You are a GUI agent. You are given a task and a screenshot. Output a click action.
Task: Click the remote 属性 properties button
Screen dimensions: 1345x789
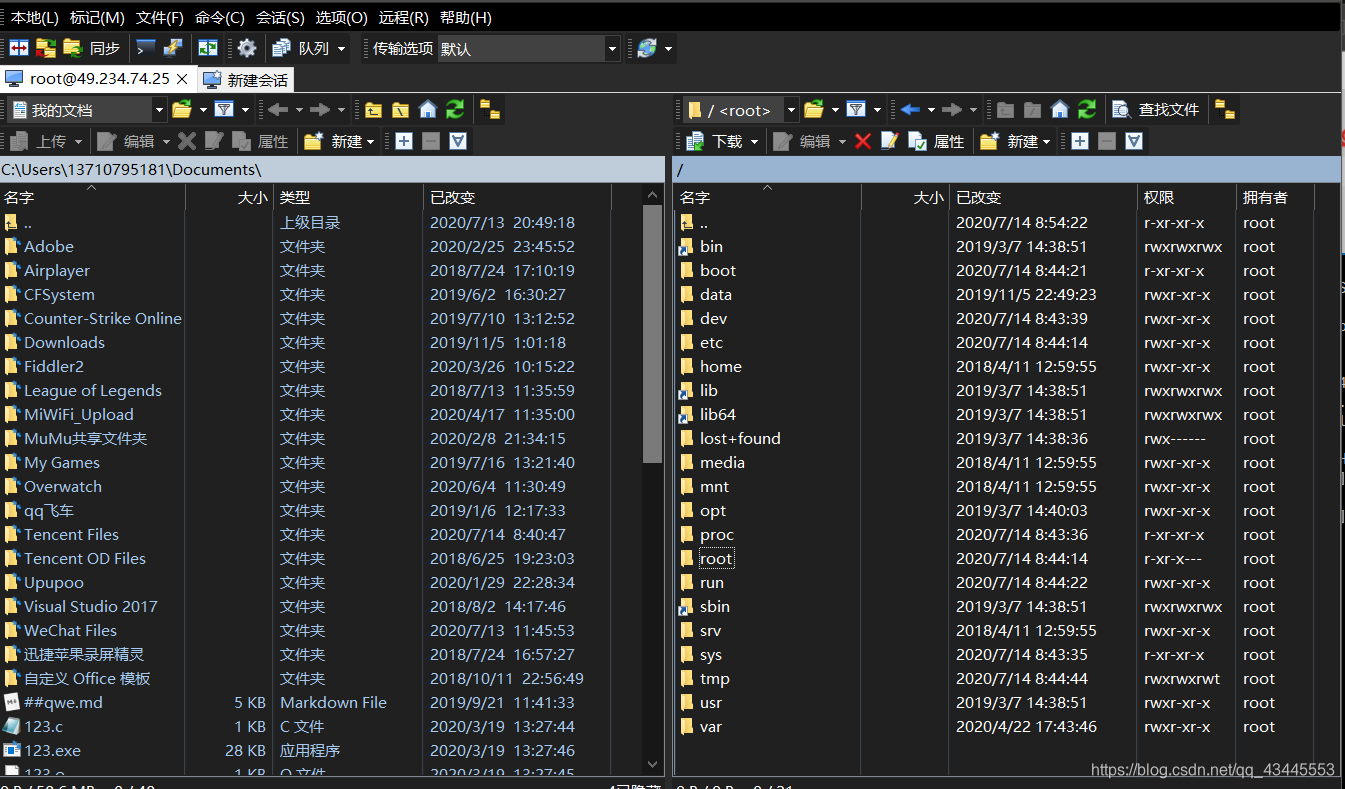[x=936, y=142]
